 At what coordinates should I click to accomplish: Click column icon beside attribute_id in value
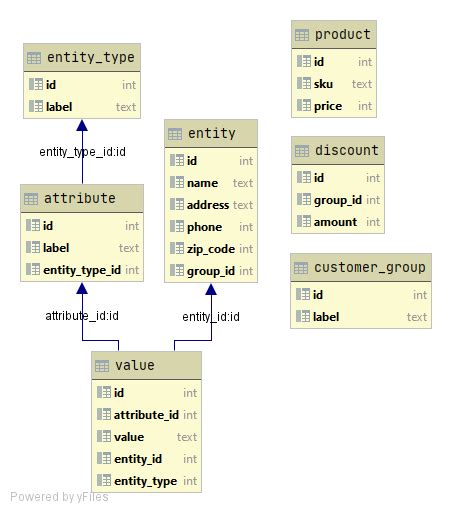104,414
